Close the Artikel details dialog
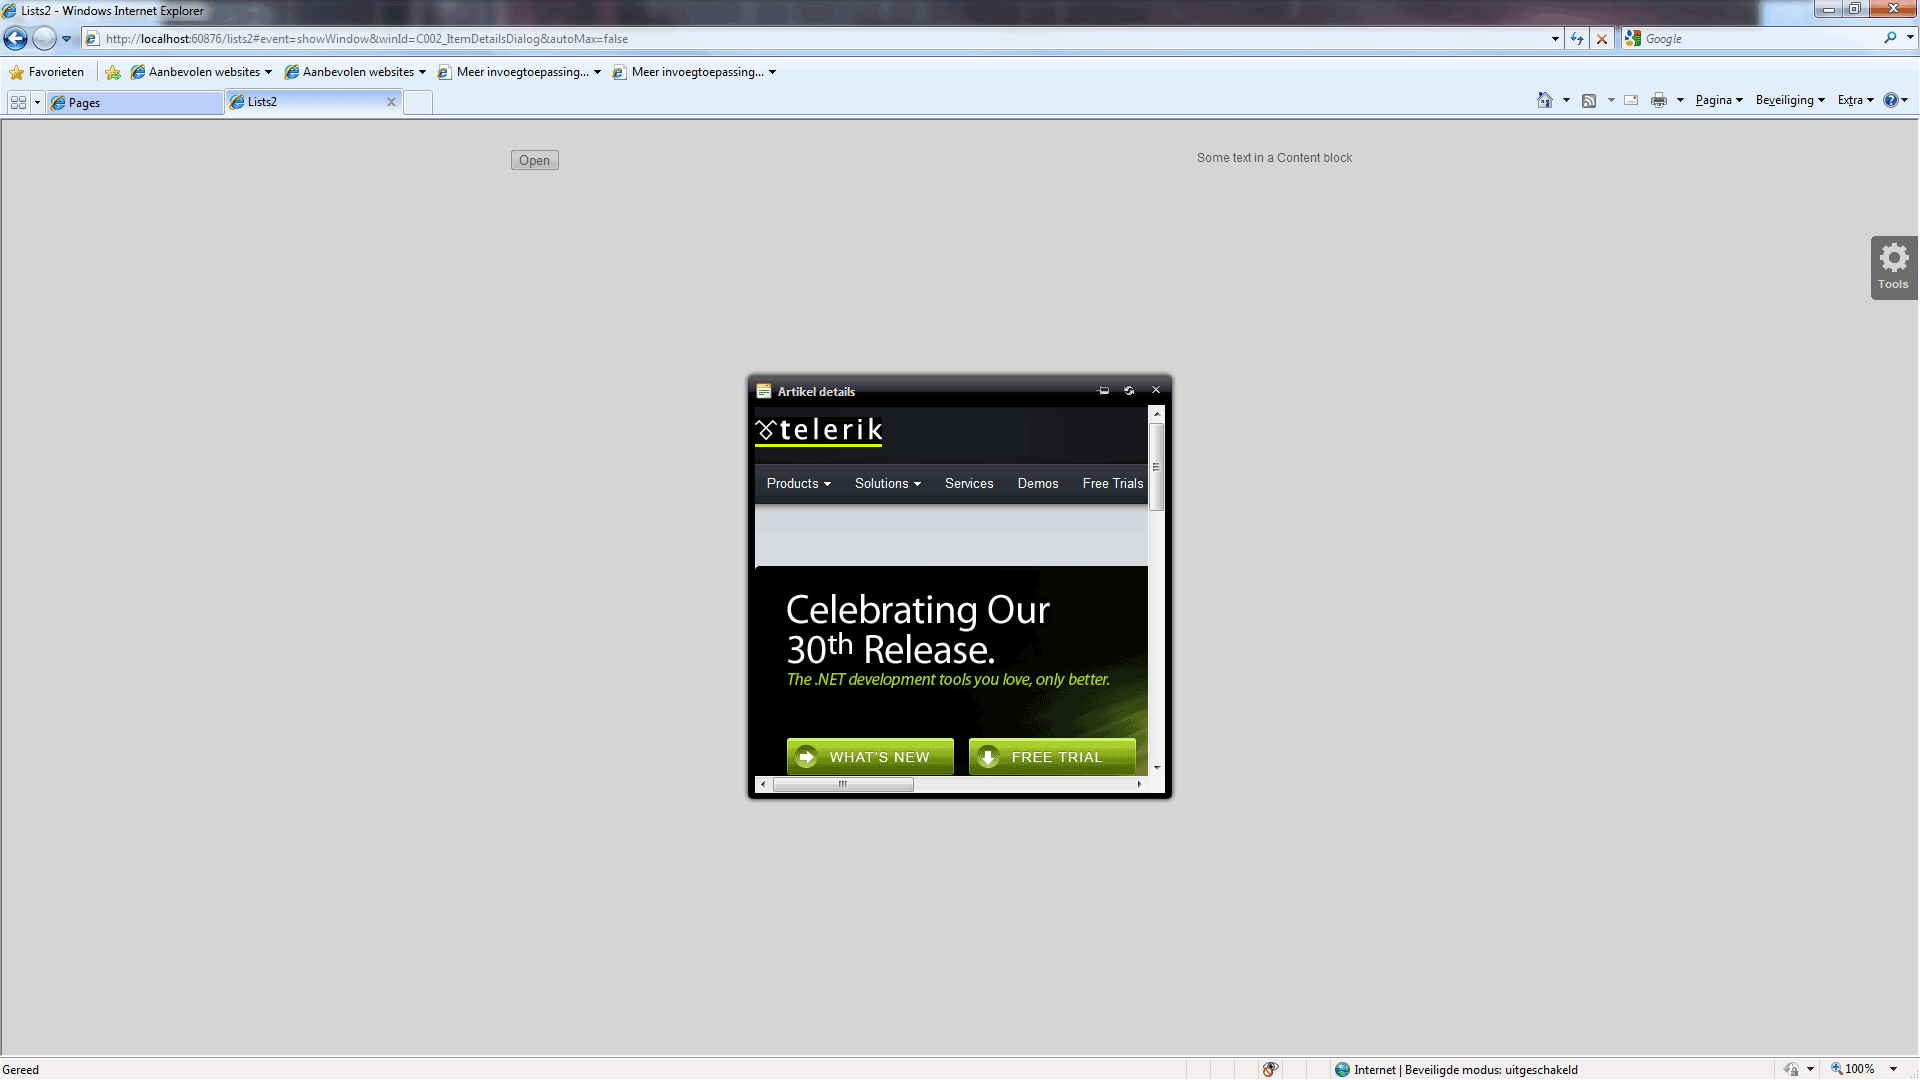This screenshot has width=1920, height=1080. [x=1156, y=390]
